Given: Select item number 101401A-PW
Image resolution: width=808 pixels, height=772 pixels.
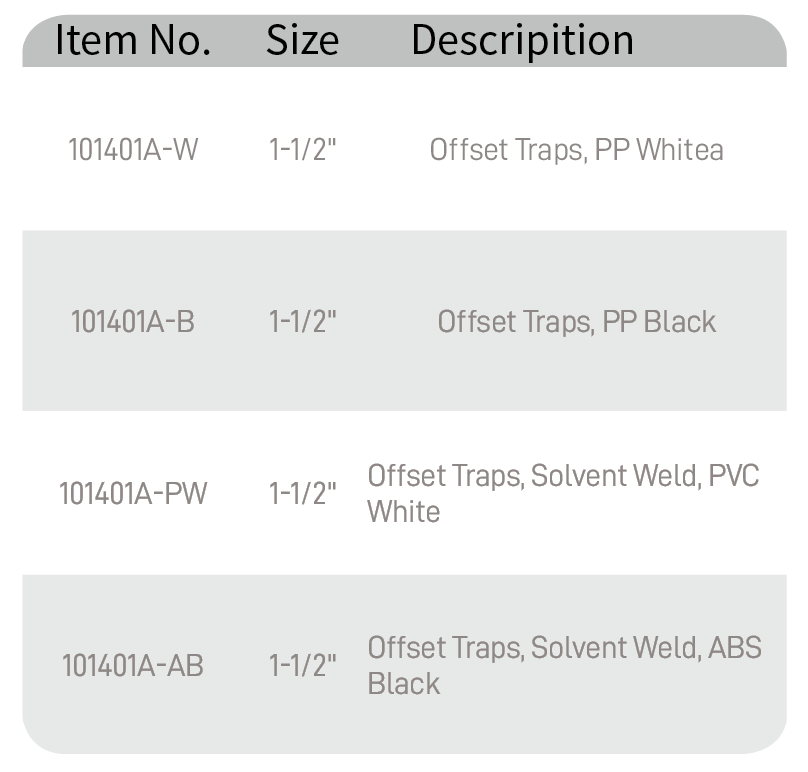Looking at the screenshot, I should click(133, 493).
